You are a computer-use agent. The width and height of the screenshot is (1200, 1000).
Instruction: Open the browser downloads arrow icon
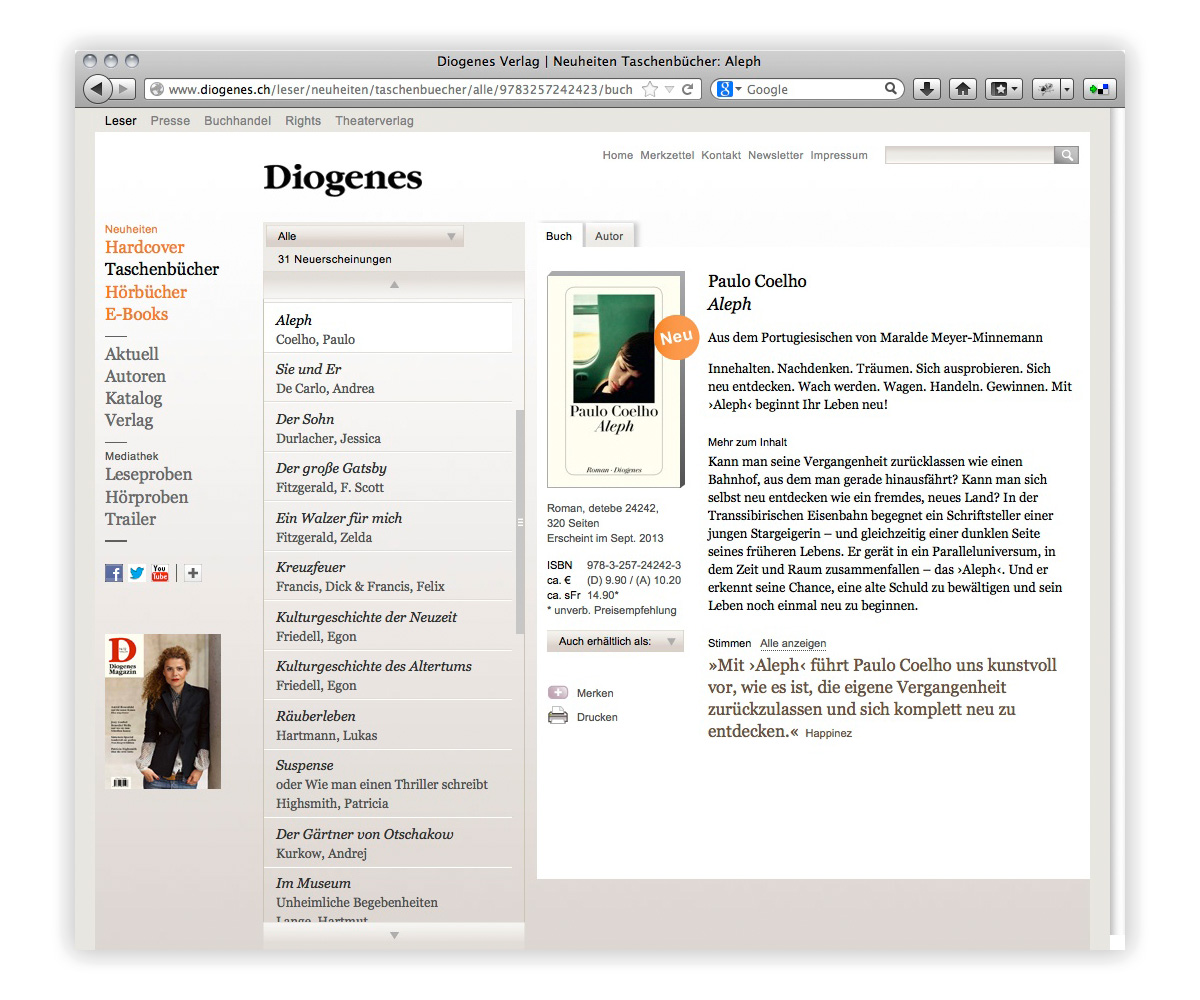[x=927, y=89]
